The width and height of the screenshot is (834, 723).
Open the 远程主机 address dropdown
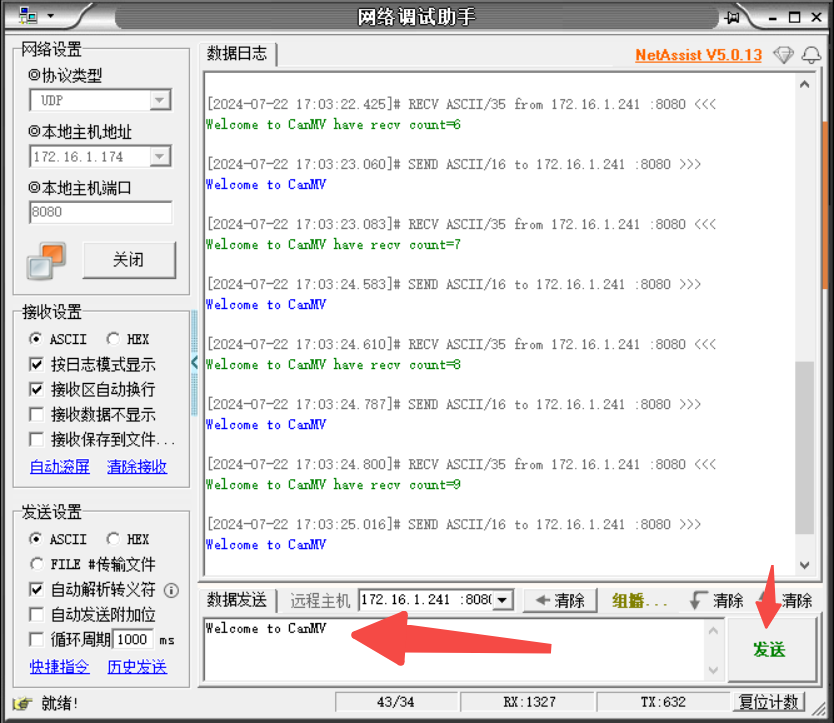point(503,600)
